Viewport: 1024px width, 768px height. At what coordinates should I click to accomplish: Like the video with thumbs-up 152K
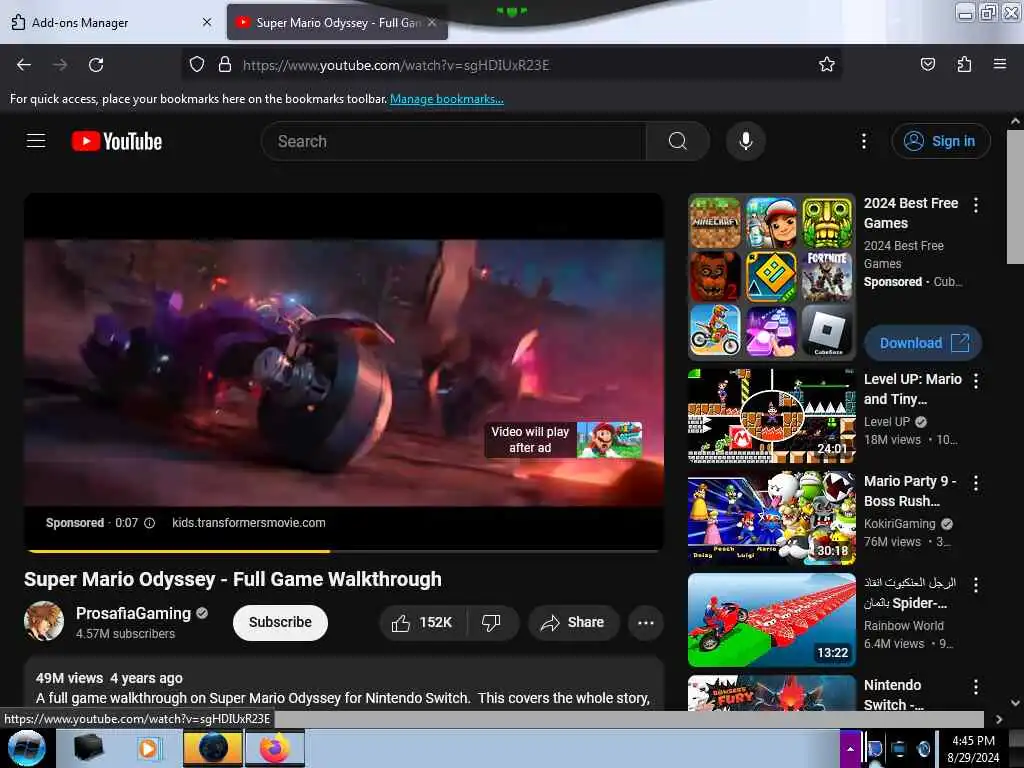coord(423,622)
